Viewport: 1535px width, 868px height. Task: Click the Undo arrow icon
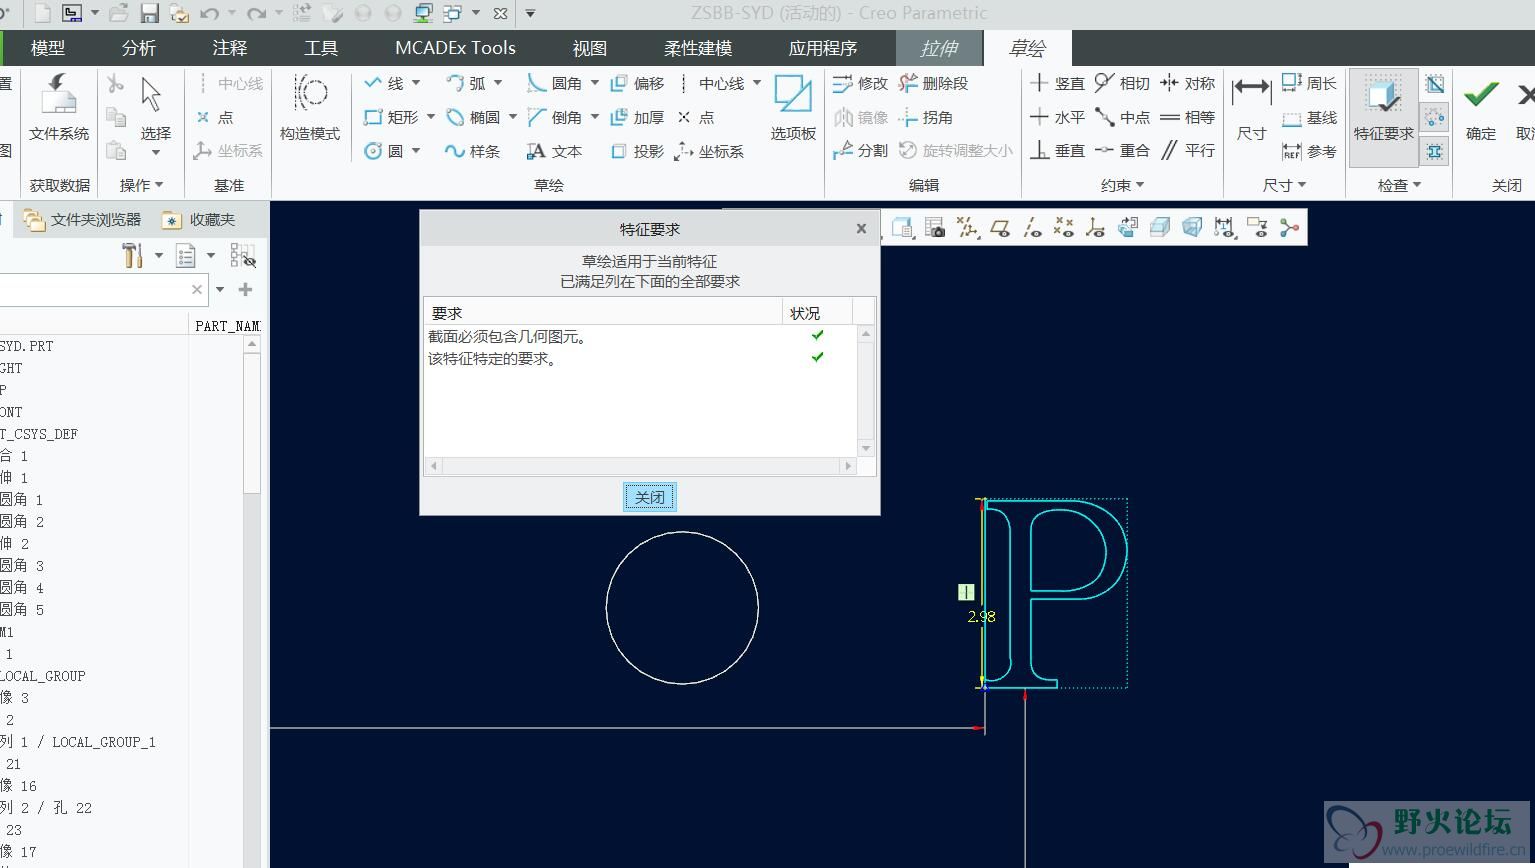tap(210, 13)
